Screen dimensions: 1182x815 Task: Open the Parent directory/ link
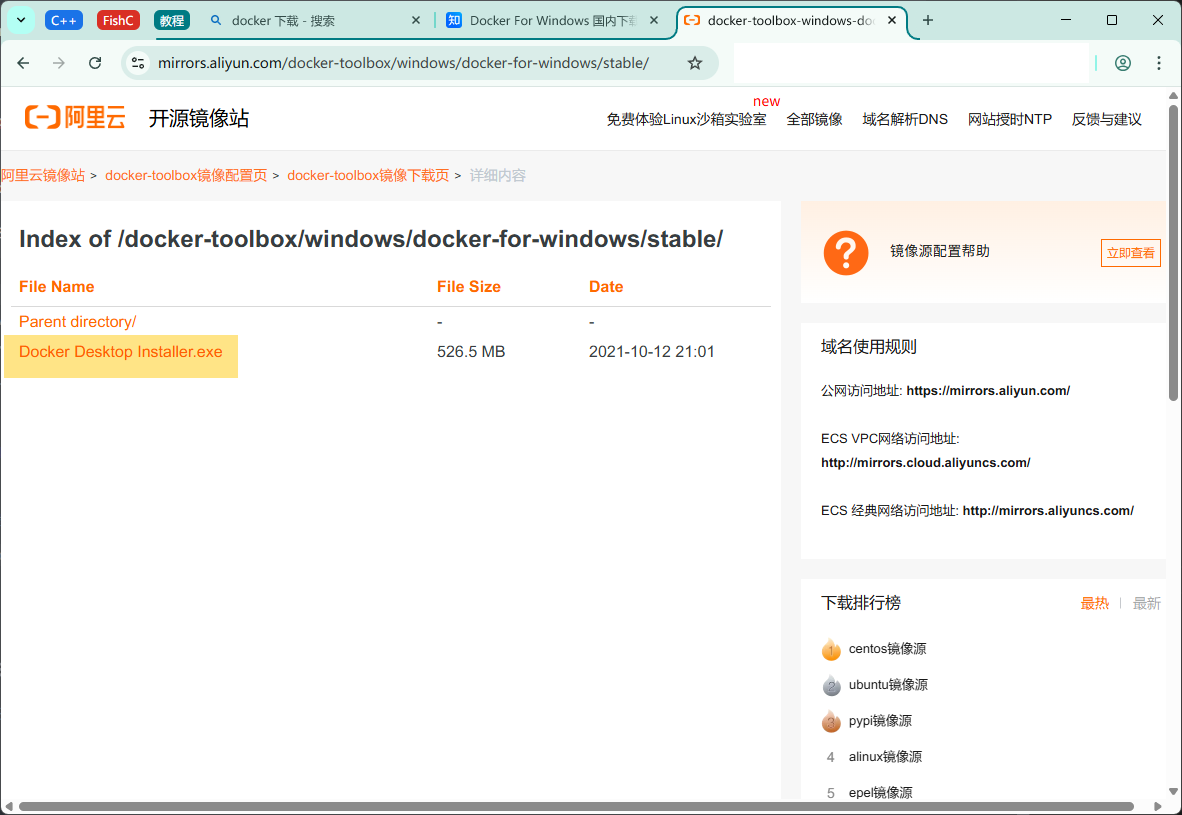[x=78, y=321]
